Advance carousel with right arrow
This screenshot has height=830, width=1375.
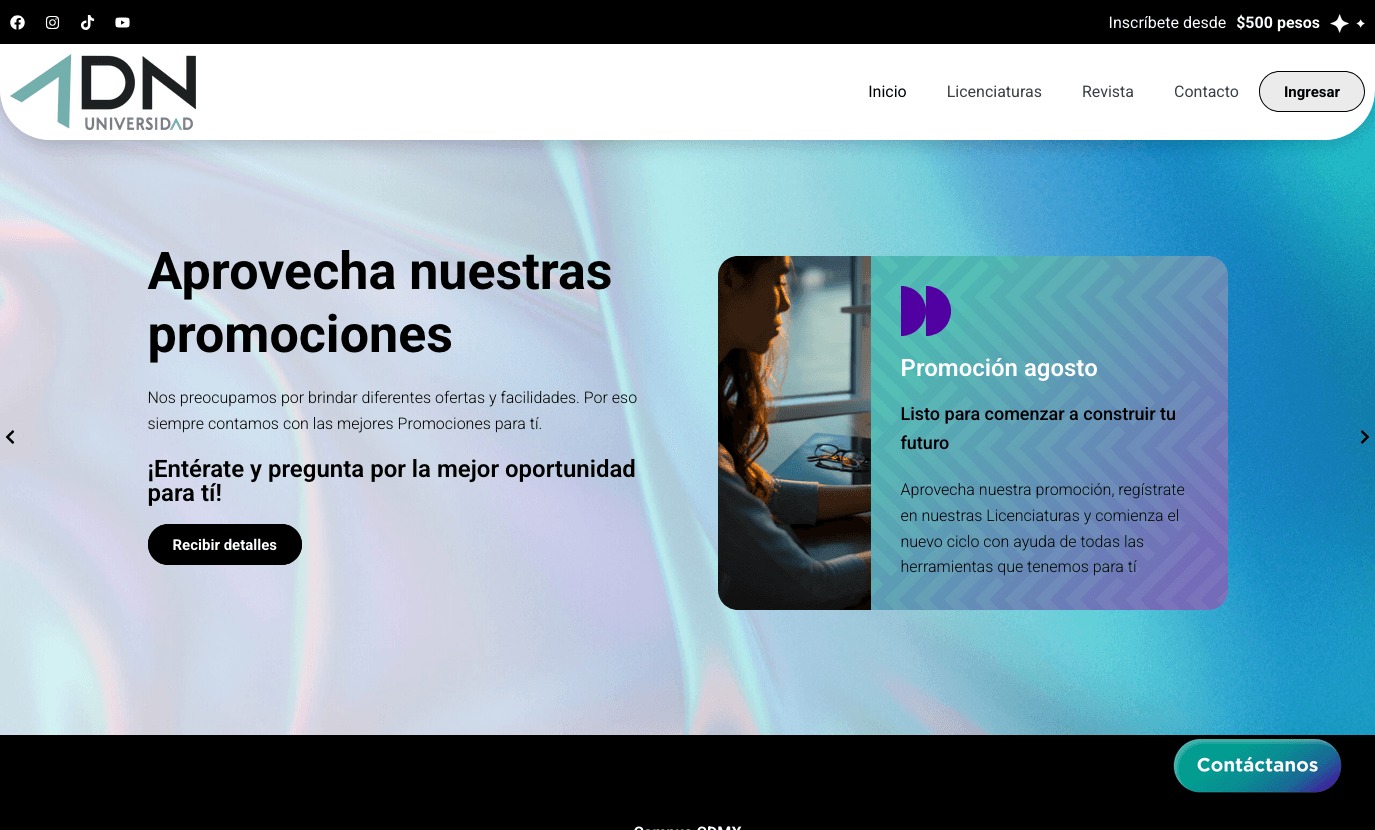(x=1364, y=437)
